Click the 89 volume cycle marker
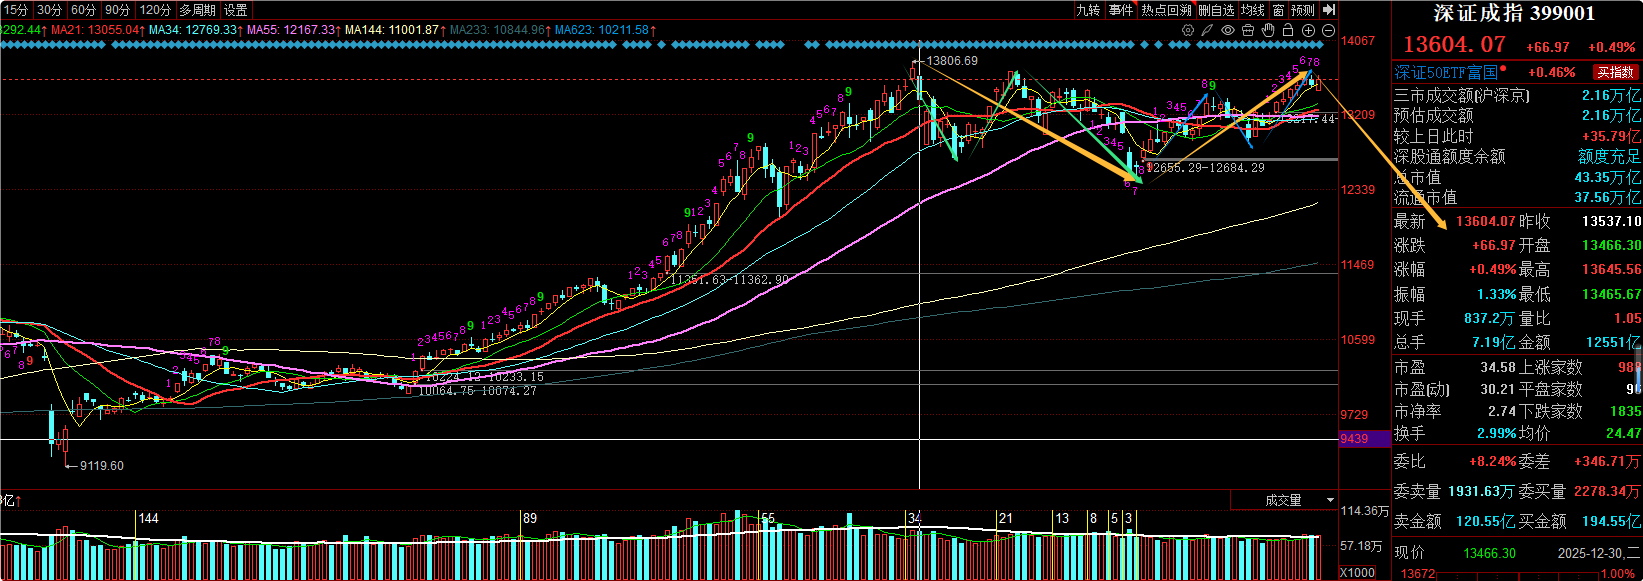1643x581 pixels. pyautogui.click(x=530, y=518)
